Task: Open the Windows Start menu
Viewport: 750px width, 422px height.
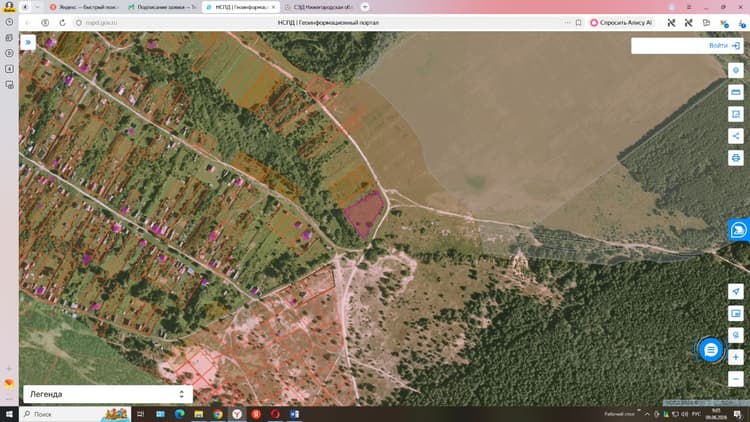Action: pos(9,414)
